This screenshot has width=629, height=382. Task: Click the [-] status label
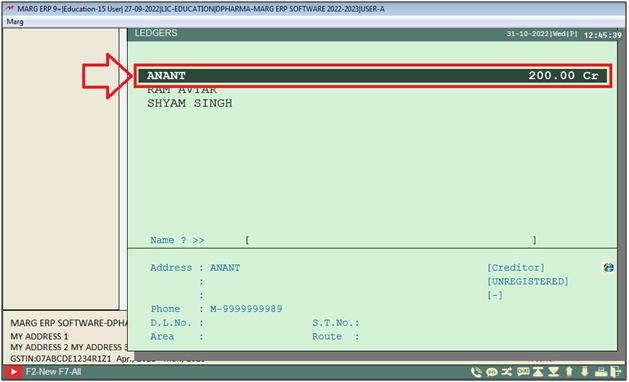pos(495,295)
